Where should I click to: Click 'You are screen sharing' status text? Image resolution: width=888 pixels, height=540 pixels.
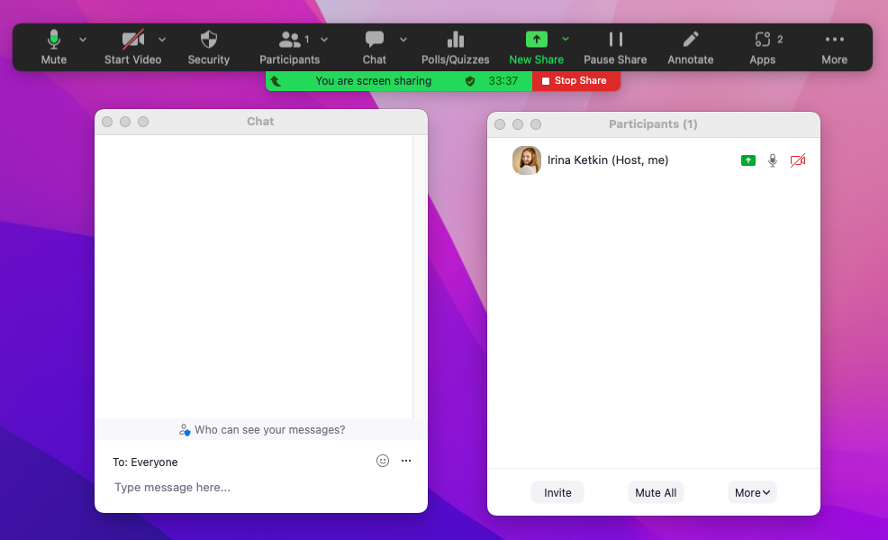[x=373, y=81]
